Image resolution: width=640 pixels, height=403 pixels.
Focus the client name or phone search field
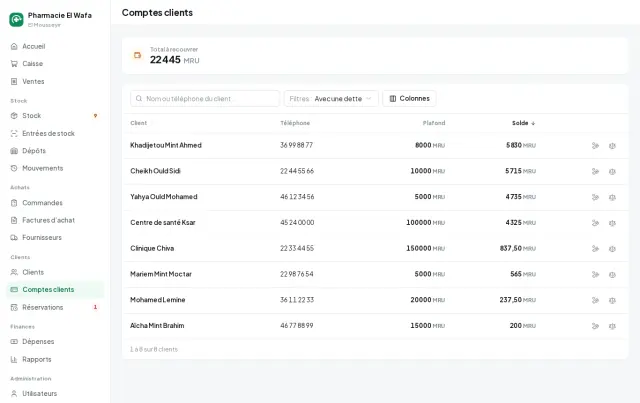pos(205,98)
